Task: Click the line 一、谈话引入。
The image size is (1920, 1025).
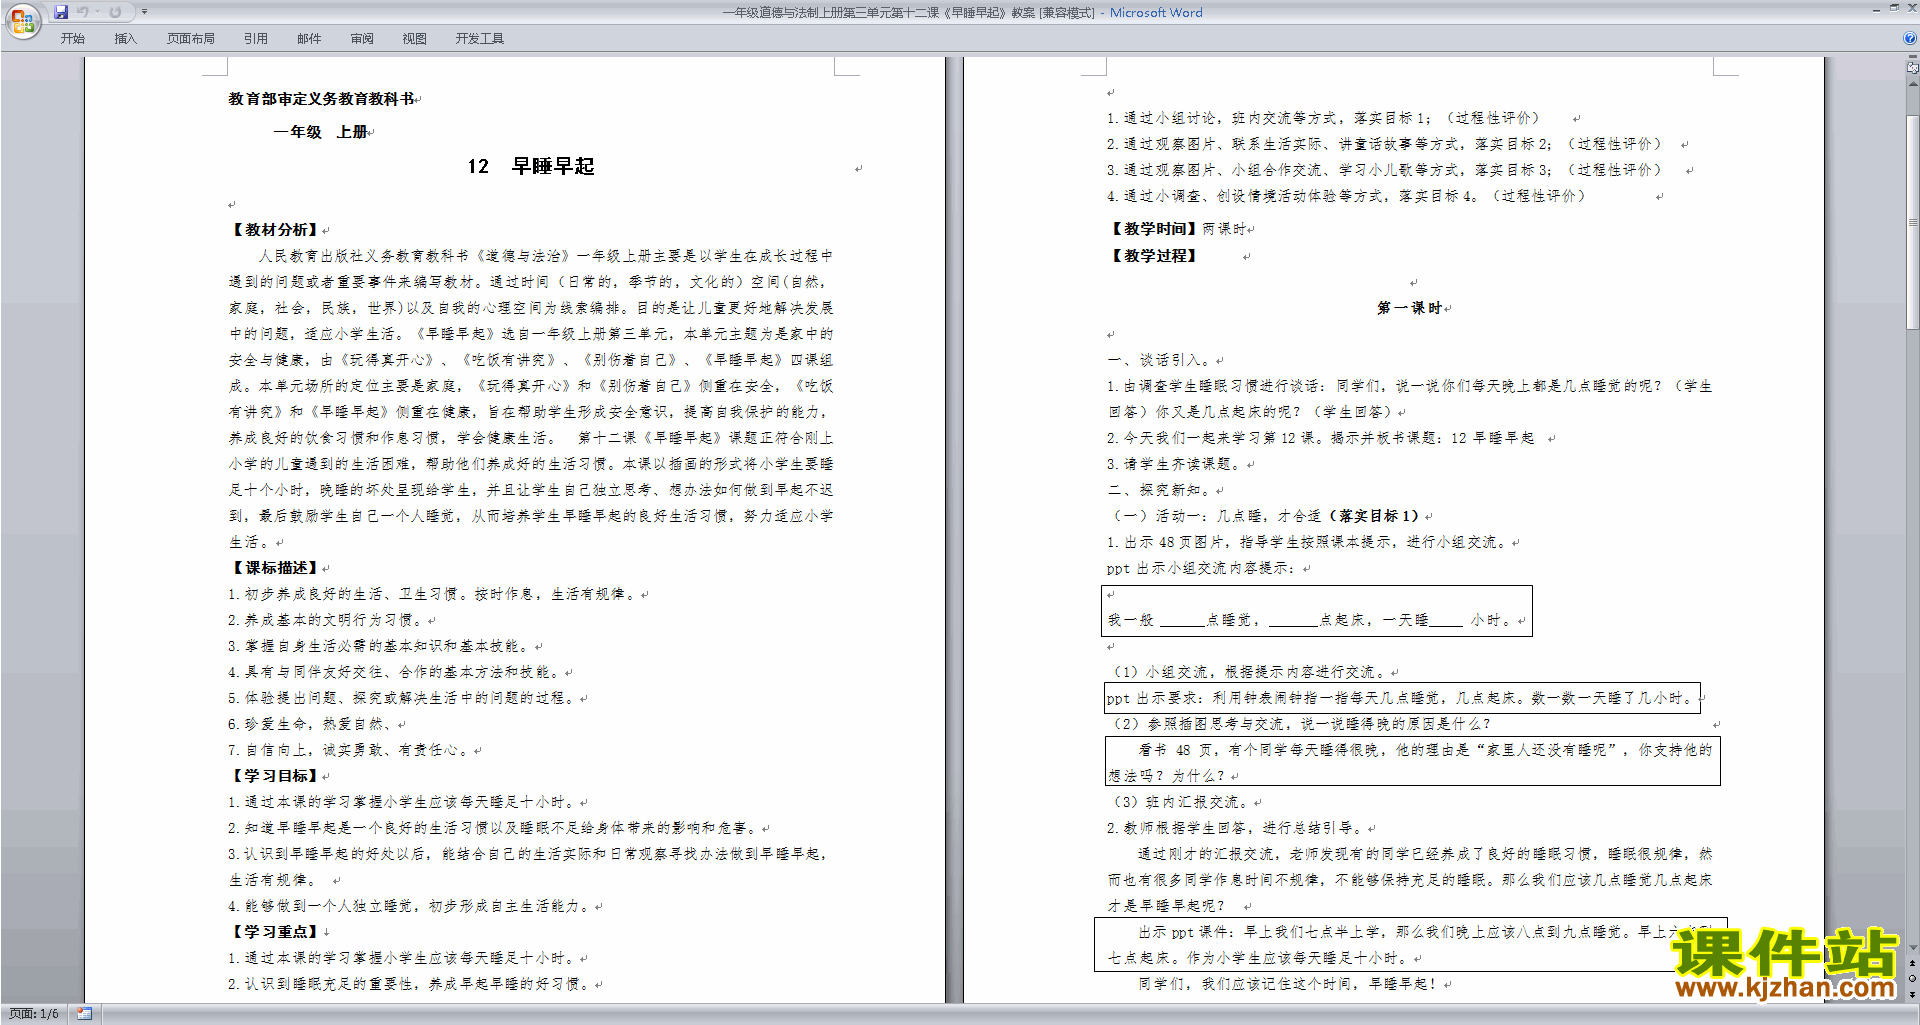Action: [x=1160, y=360]
